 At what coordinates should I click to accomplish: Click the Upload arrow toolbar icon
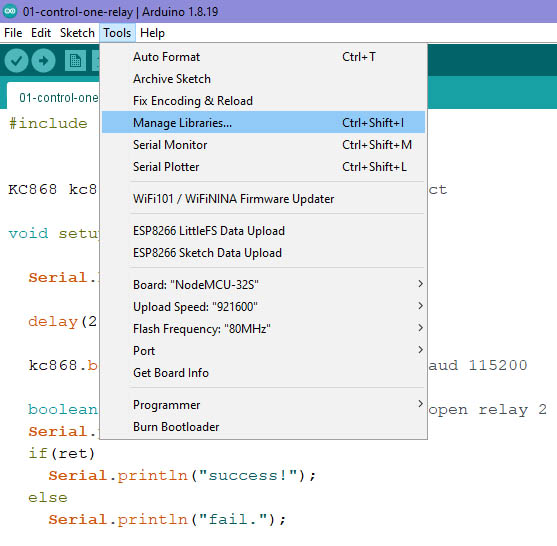(x=43, y=61)
